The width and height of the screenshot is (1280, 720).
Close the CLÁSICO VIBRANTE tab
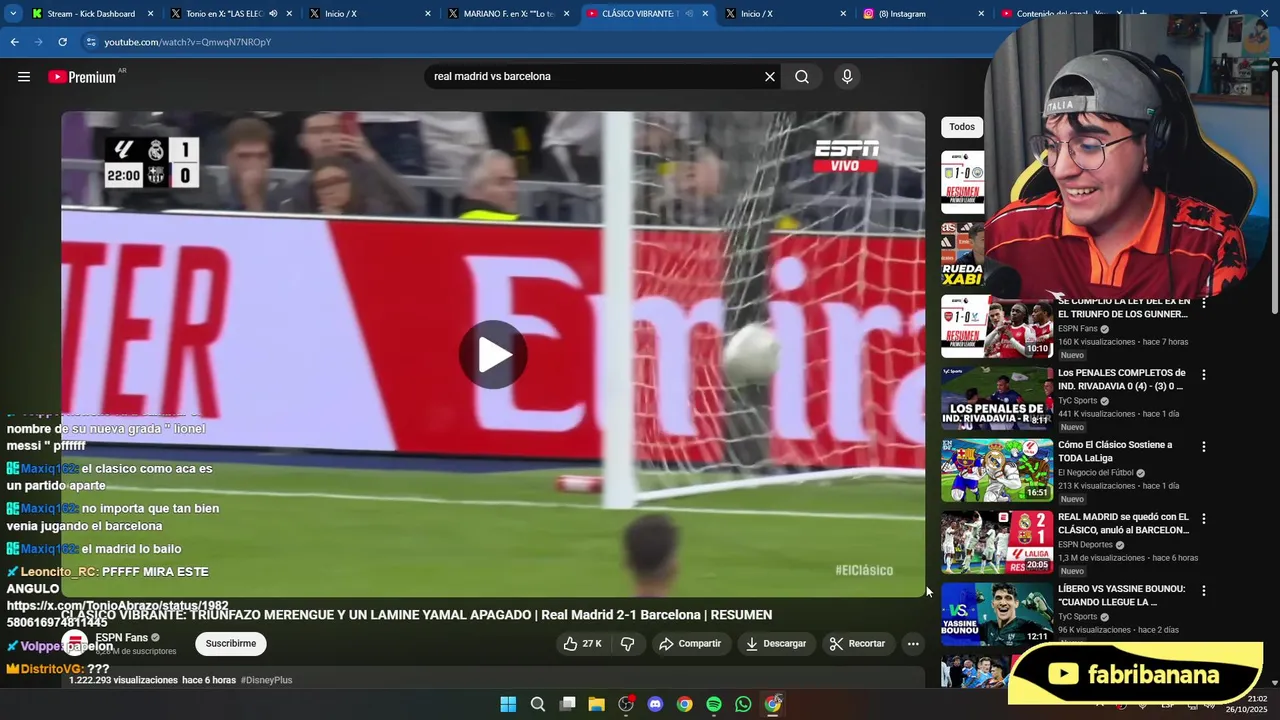pyautogui.click(x=705, y=14)
